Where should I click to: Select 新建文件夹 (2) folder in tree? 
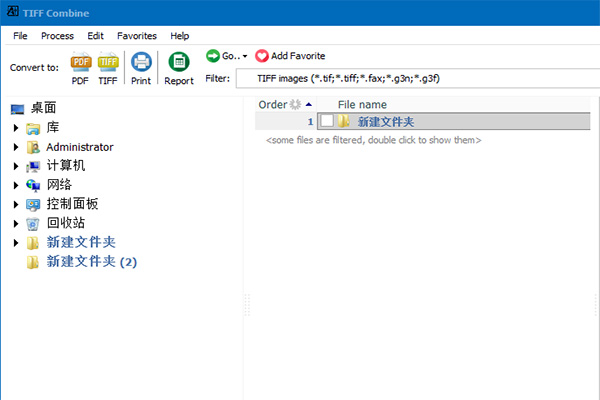91,262
